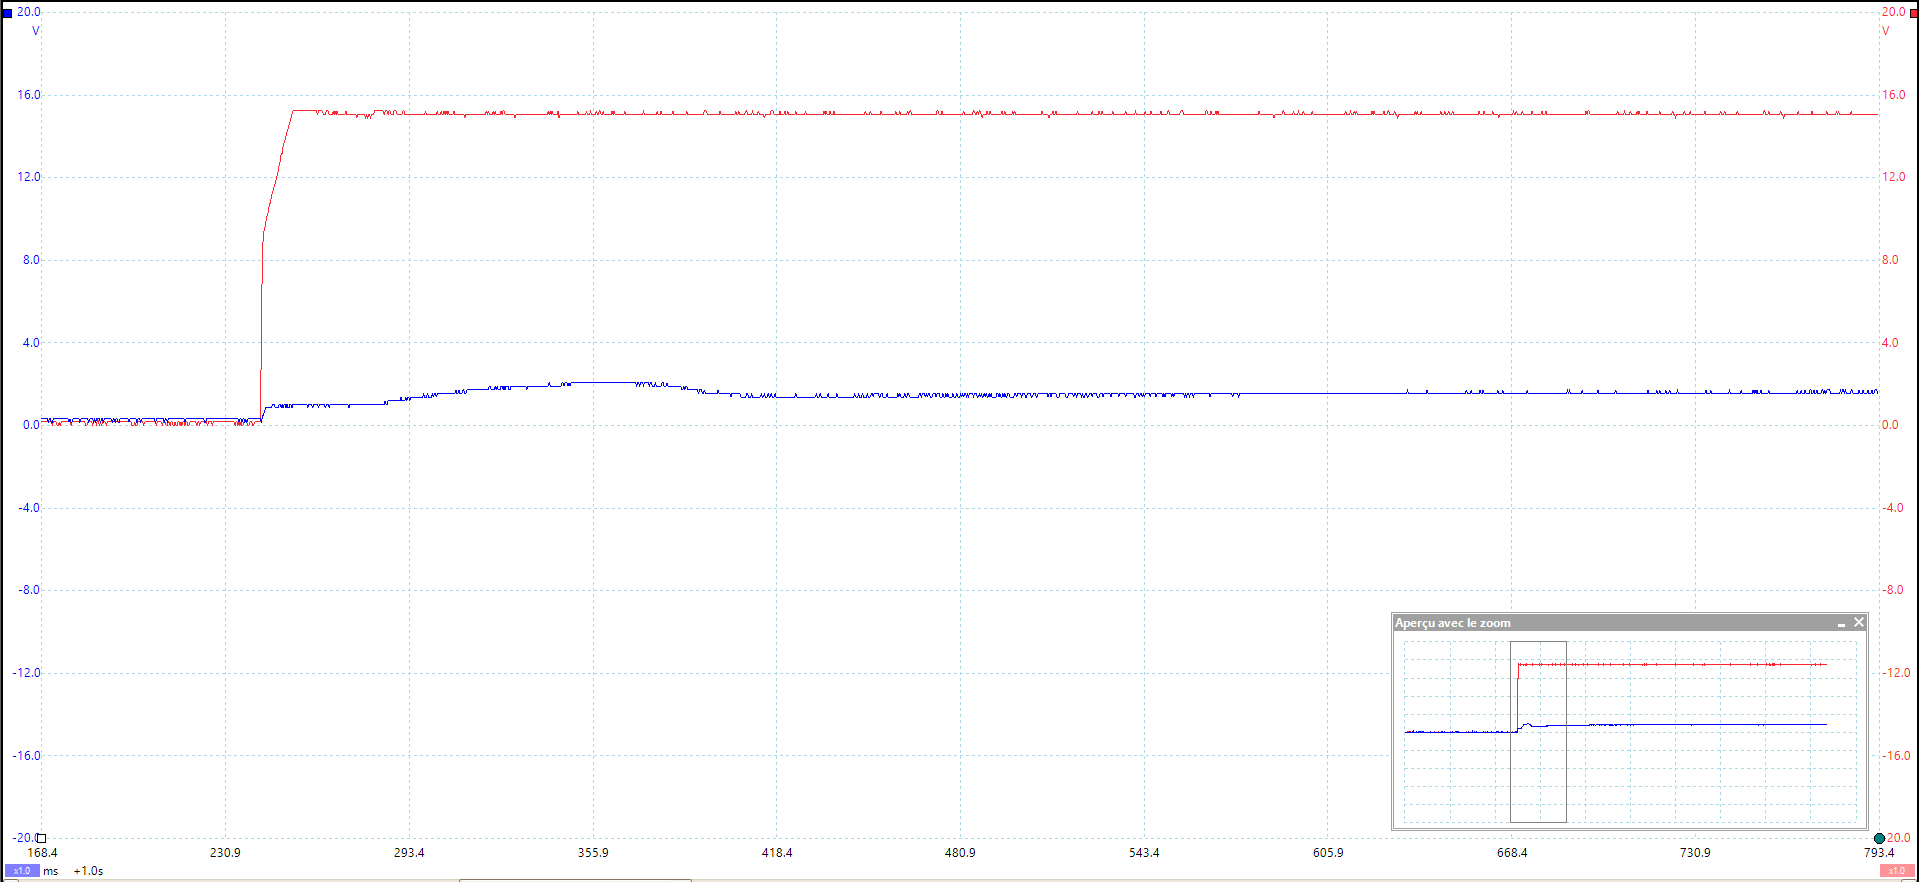This screenshot has width=1919, height=882.
Task: Click the 543.4 time axis label
Action: [x=1144, y=853]
